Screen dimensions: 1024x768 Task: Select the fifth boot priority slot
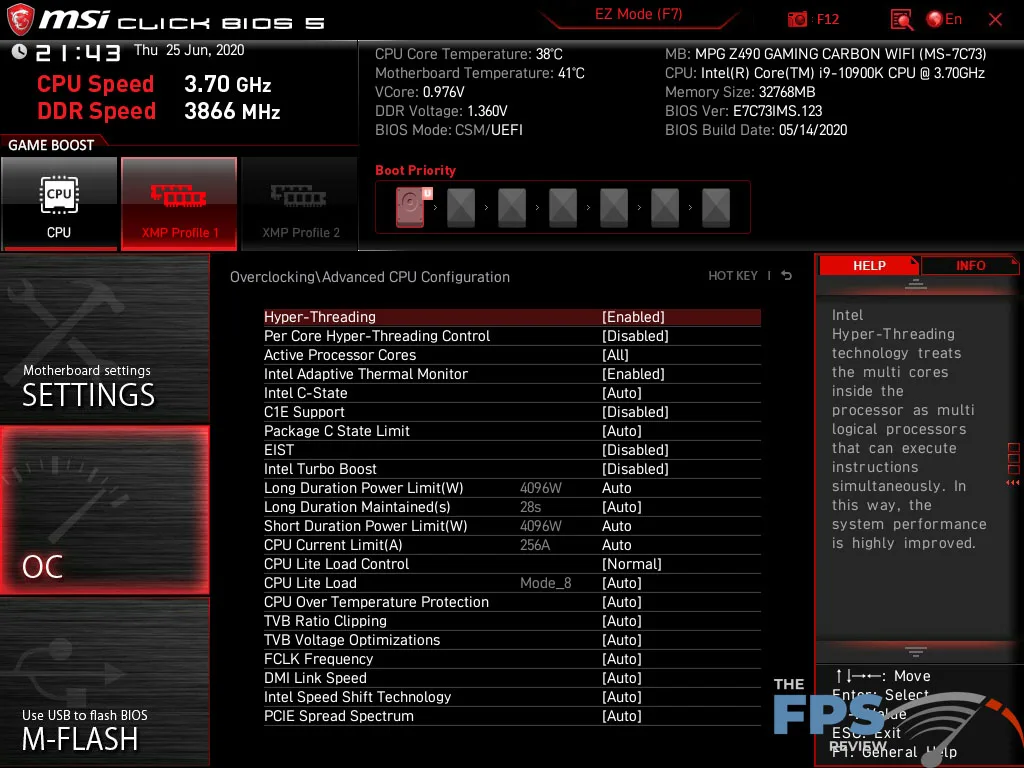(x=614, y=208)
